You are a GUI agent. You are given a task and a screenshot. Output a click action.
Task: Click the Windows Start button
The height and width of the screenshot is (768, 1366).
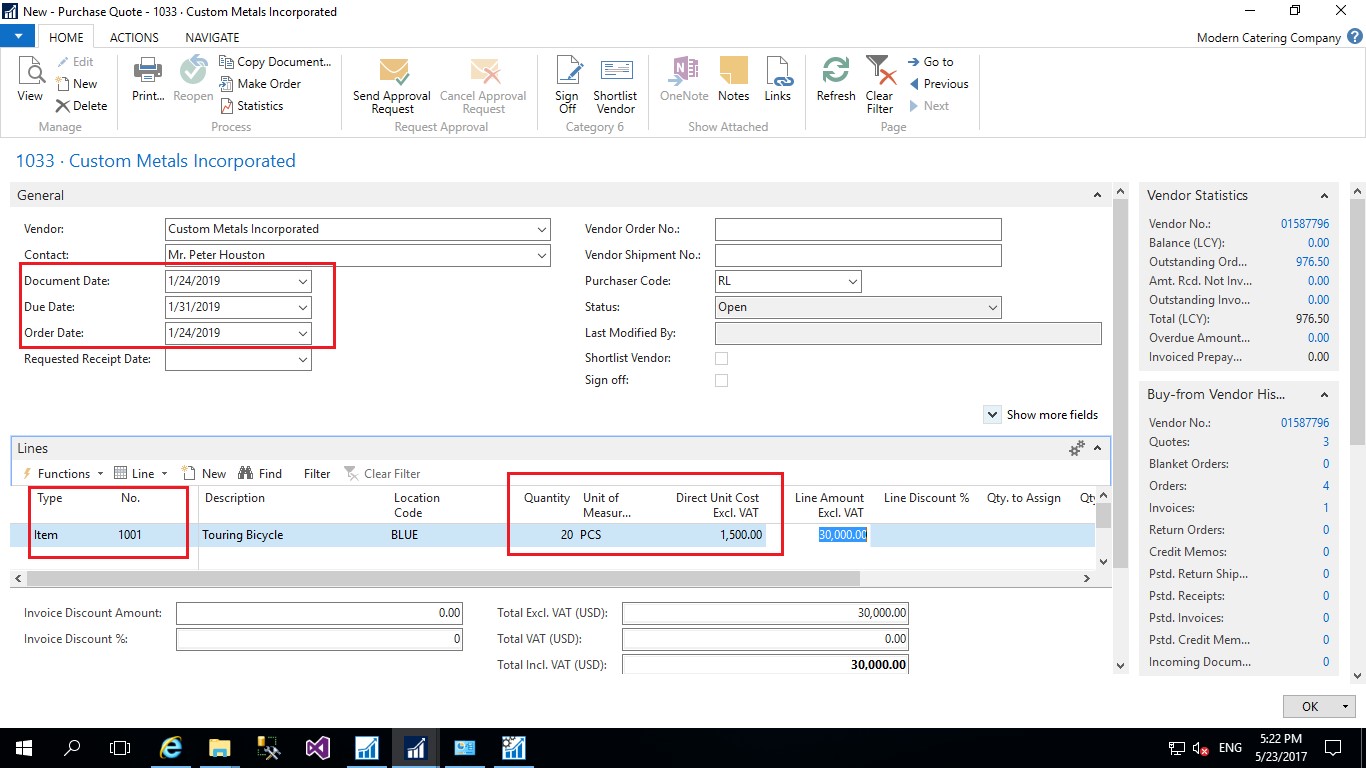pos(24,747)
